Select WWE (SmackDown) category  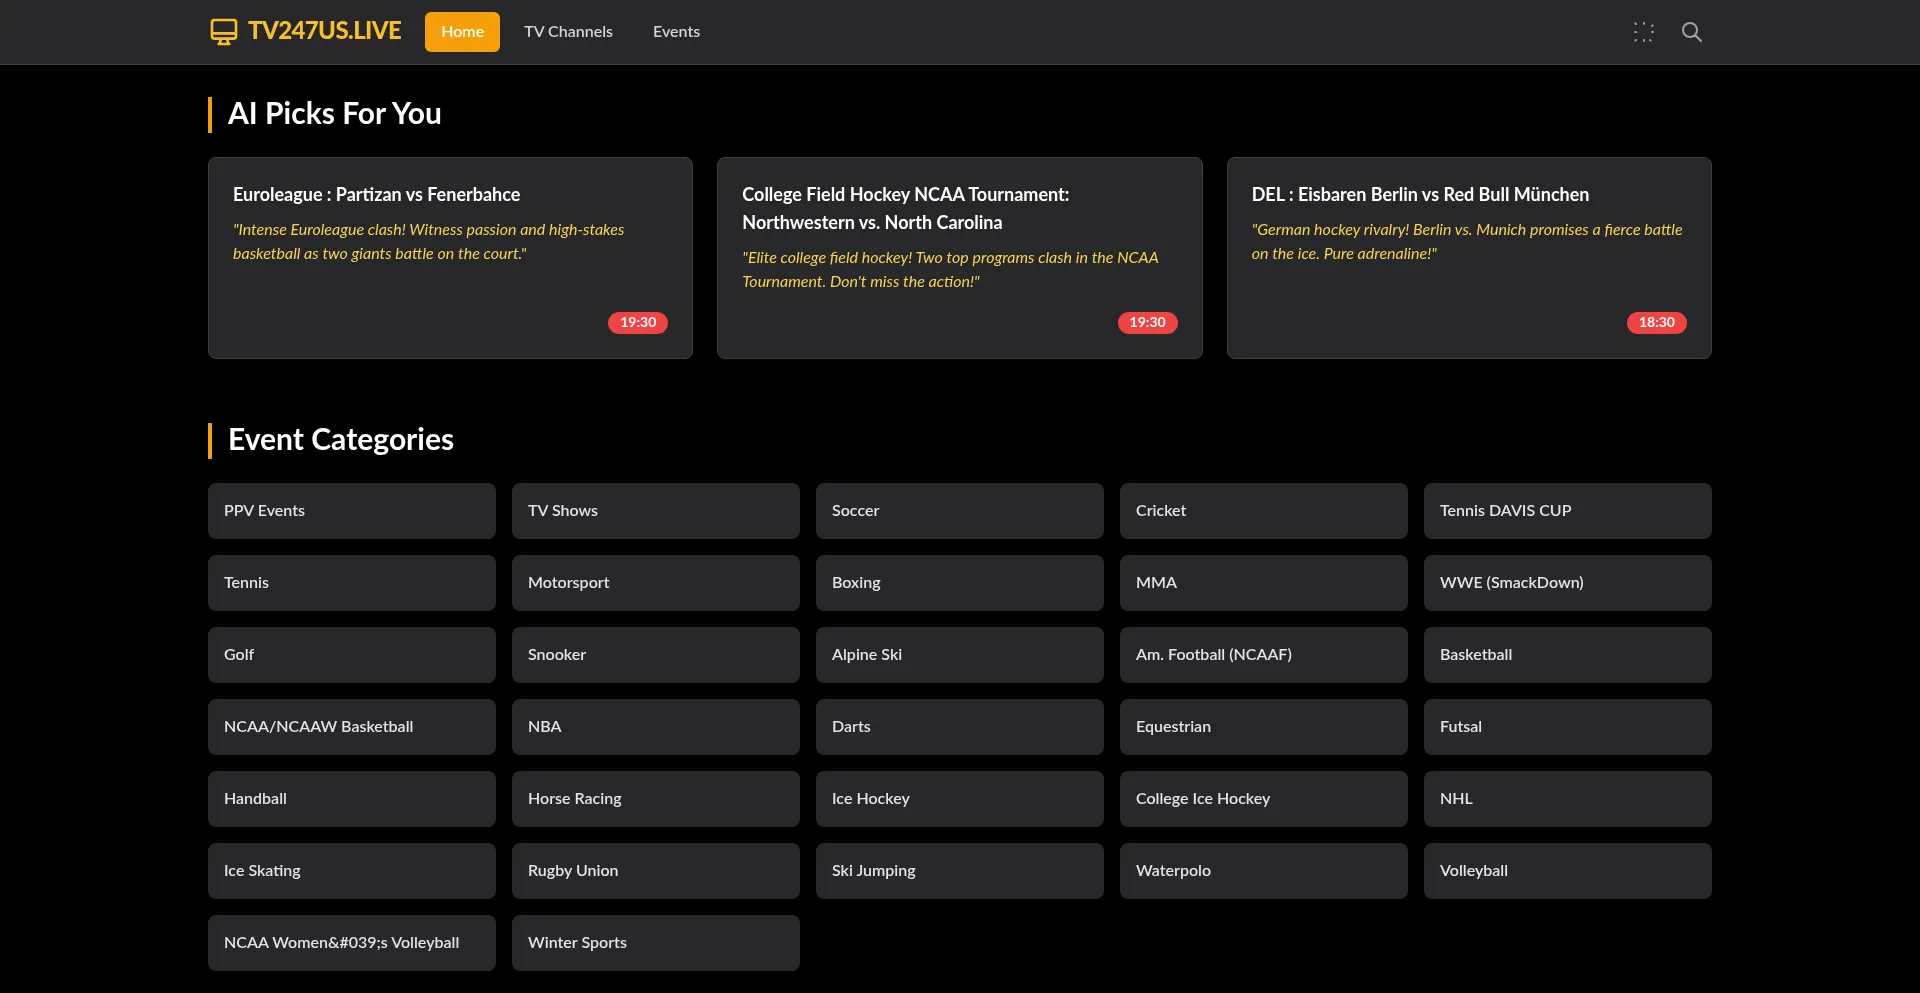1567,583
